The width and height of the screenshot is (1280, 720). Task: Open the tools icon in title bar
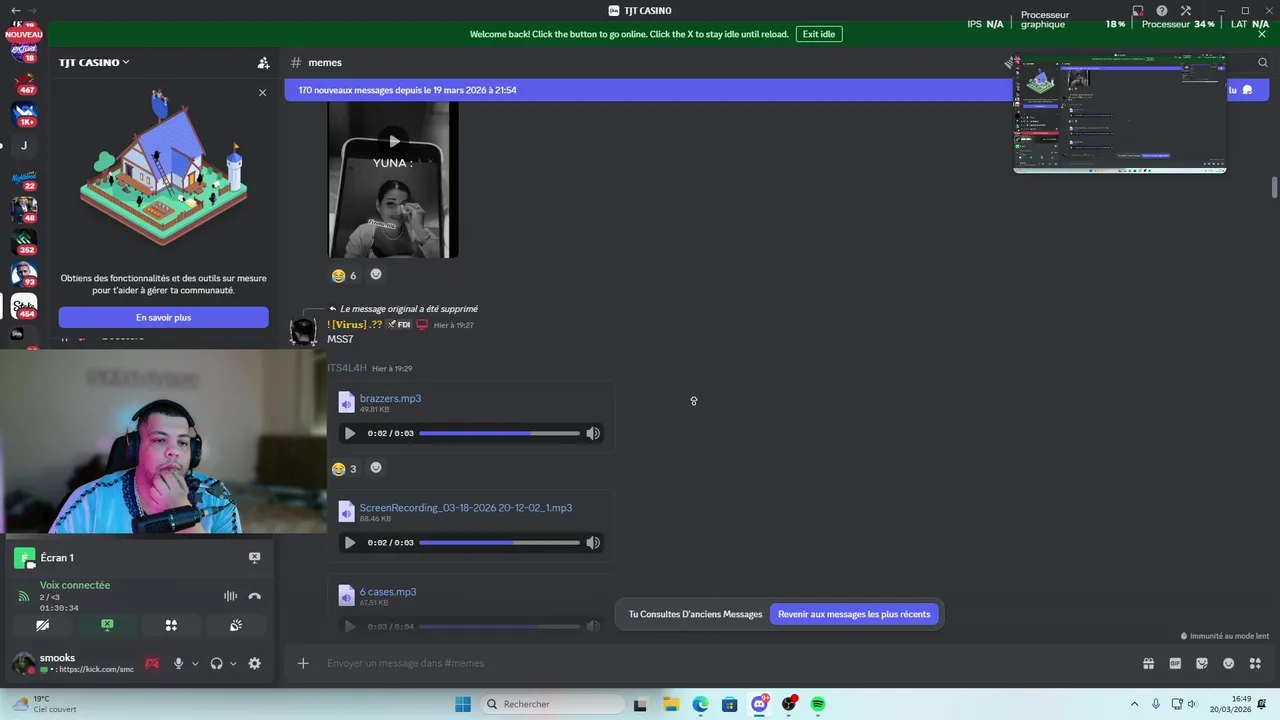[1186, 11]
